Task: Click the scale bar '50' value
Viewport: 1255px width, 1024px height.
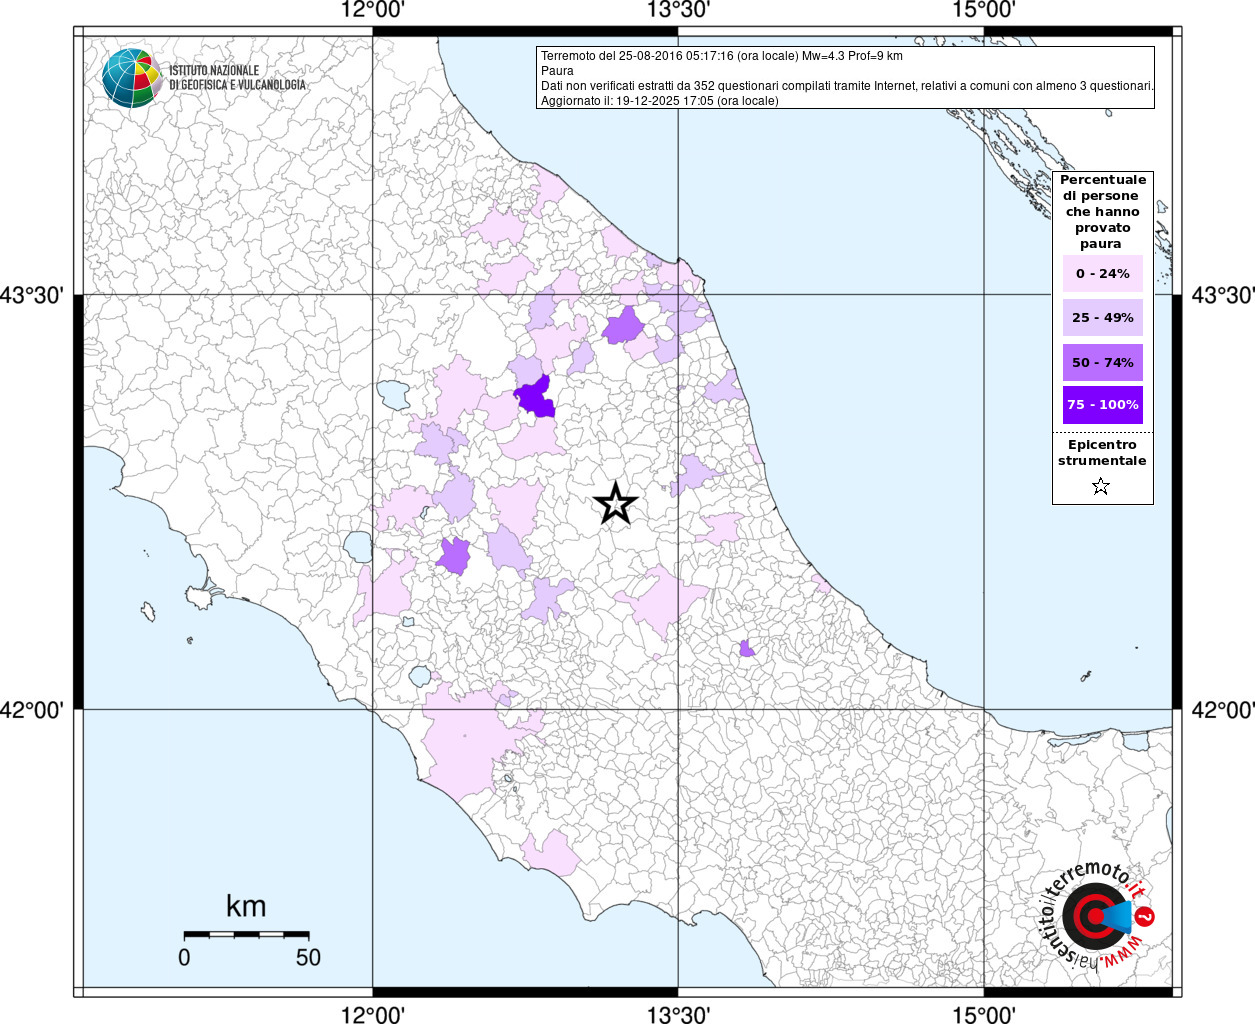Action: pos(308,957)
